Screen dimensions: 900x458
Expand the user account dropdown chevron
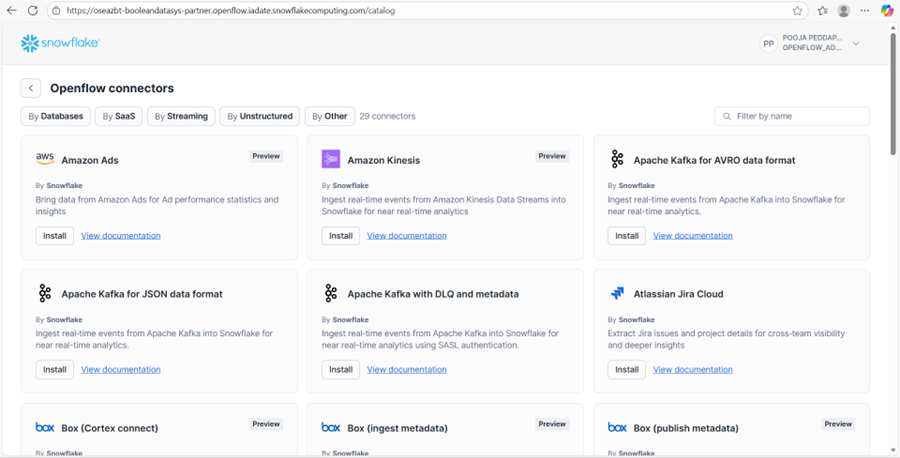[x=856, y=44]
